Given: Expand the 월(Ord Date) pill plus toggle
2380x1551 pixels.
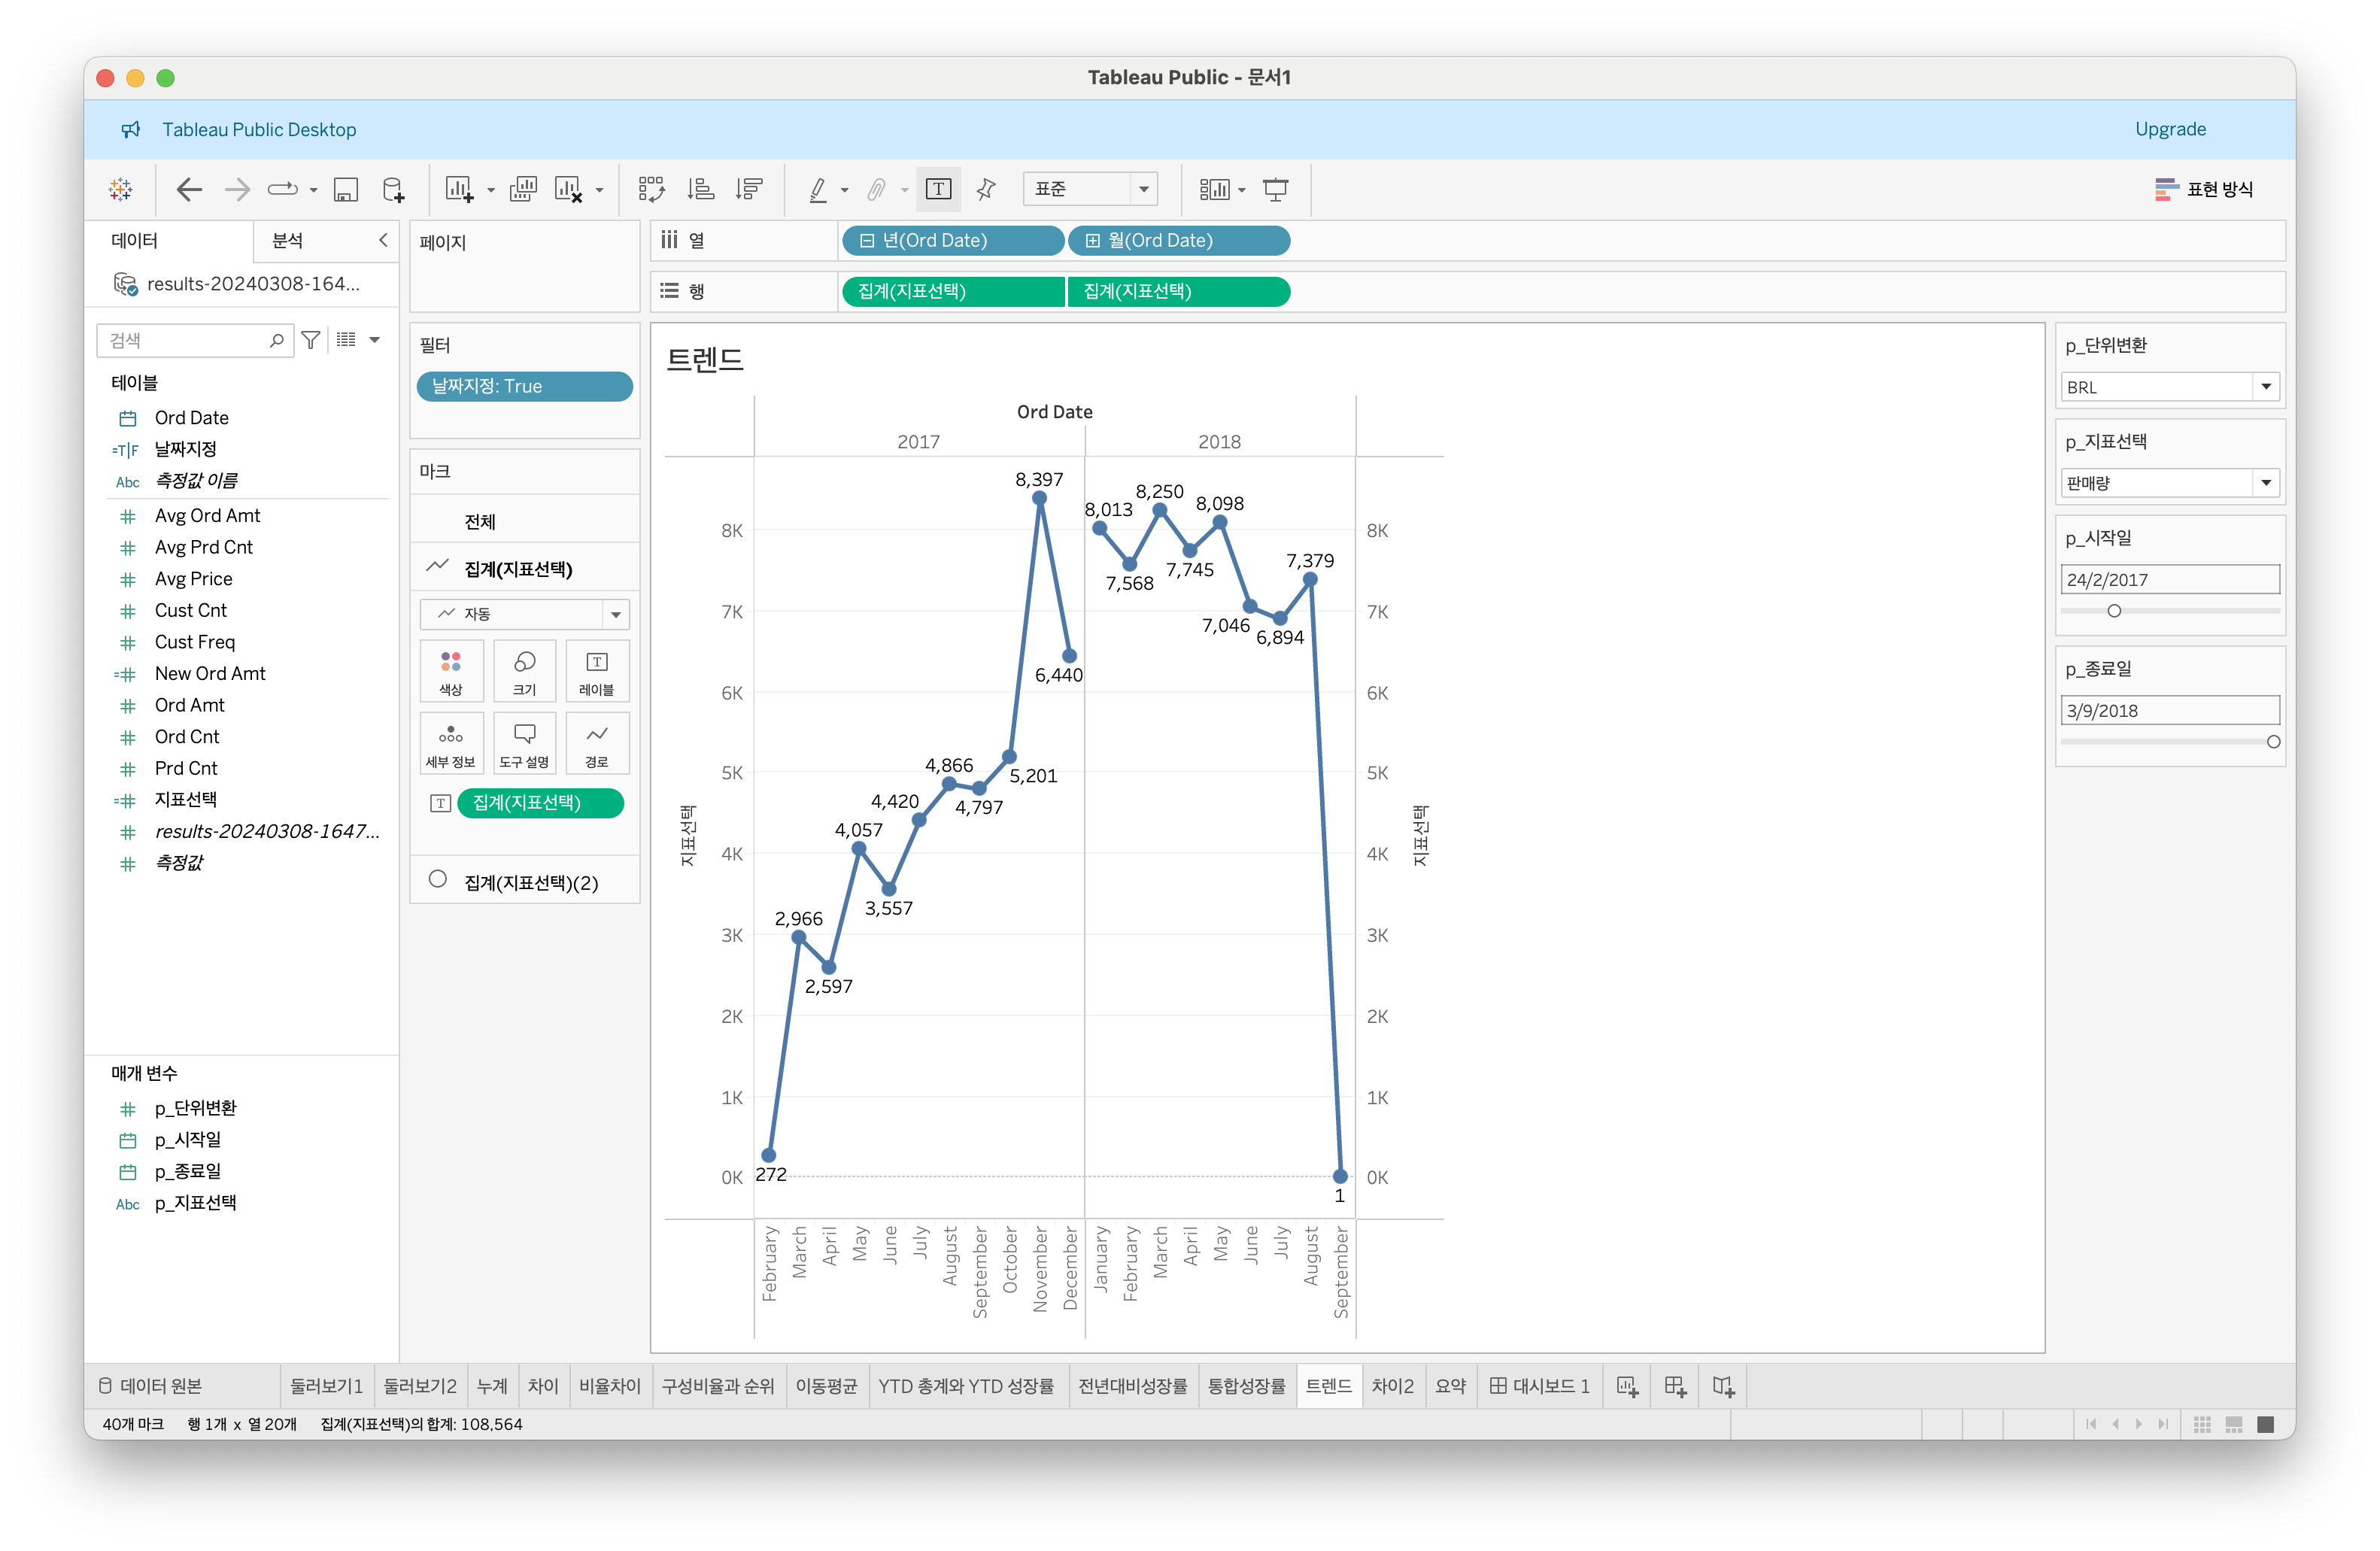Looking at the screenshot, I should click(1093, 241).
